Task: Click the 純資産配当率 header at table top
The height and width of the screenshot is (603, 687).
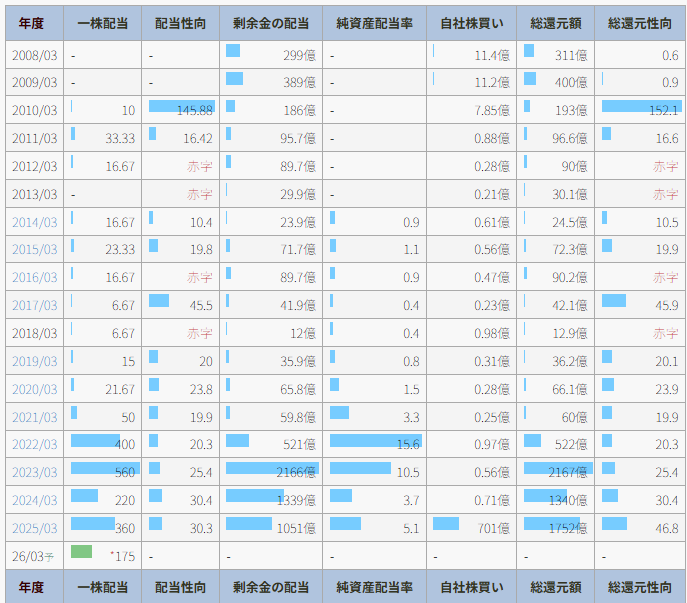Action: [374, 23]
